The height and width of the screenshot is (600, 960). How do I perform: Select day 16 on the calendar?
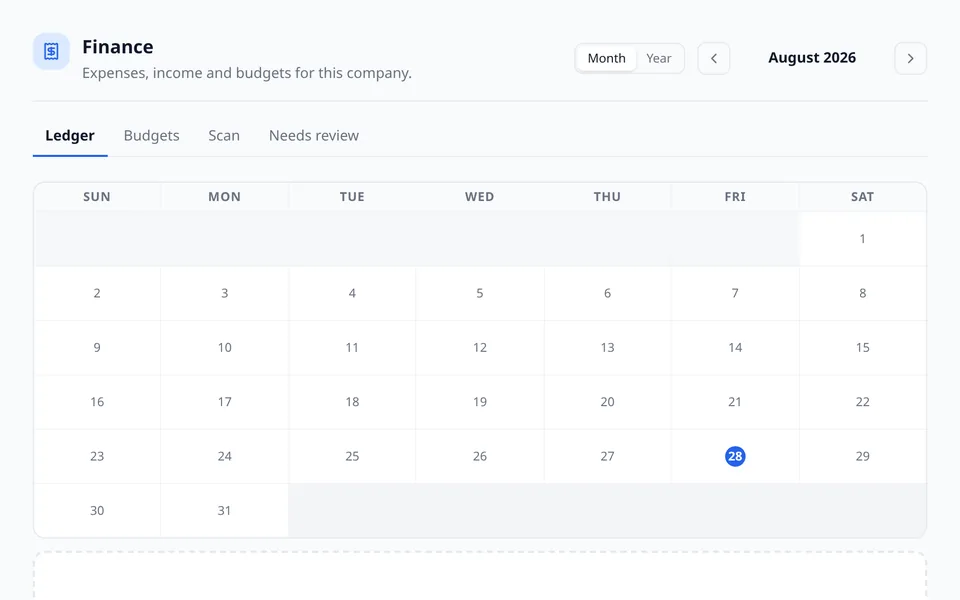click(x=97, y=402)
